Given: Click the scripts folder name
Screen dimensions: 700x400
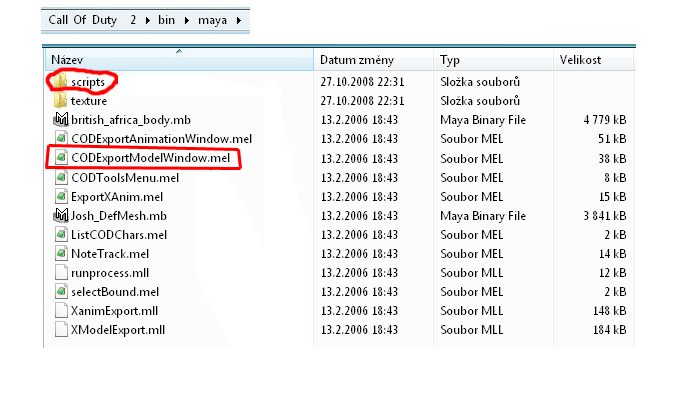Looking at the screenshot, I should [x=88, y=82].
